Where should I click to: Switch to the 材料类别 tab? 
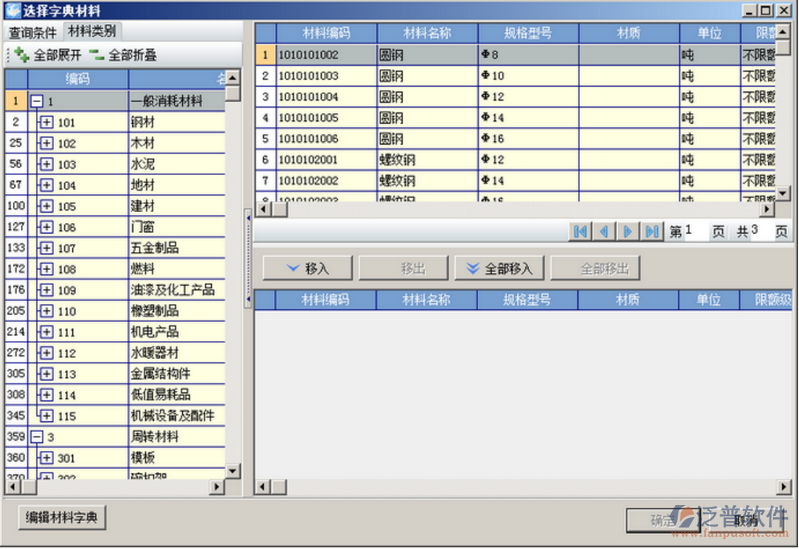pyautogui.click(x=91, y=31)
